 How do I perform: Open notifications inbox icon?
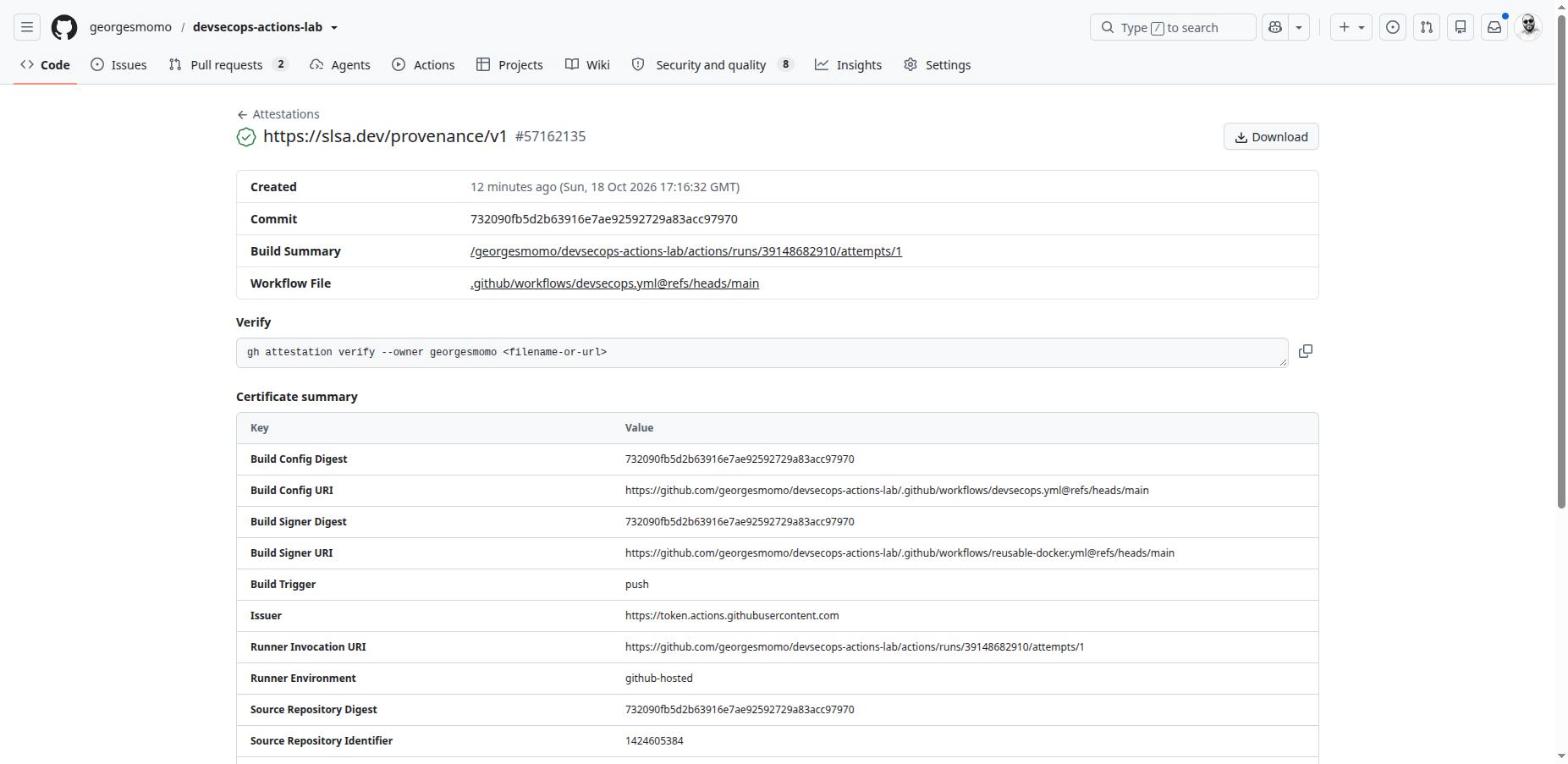point(1494,27)
